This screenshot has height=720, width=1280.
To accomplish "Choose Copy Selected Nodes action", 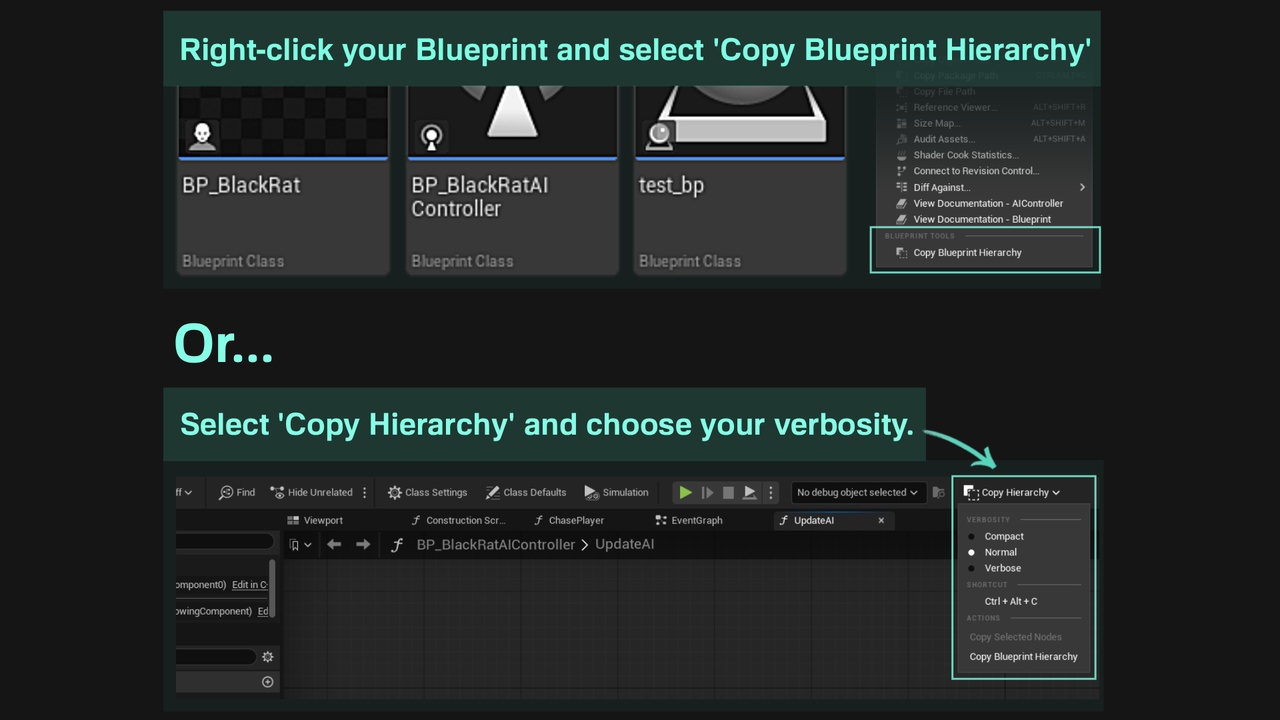I will point(1015,637).
